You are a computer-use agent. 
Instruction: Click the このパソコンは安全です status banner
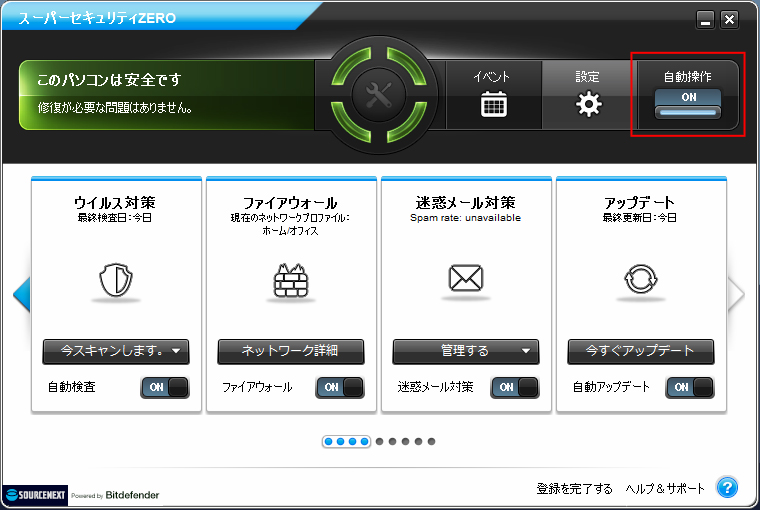pos(167,95)
